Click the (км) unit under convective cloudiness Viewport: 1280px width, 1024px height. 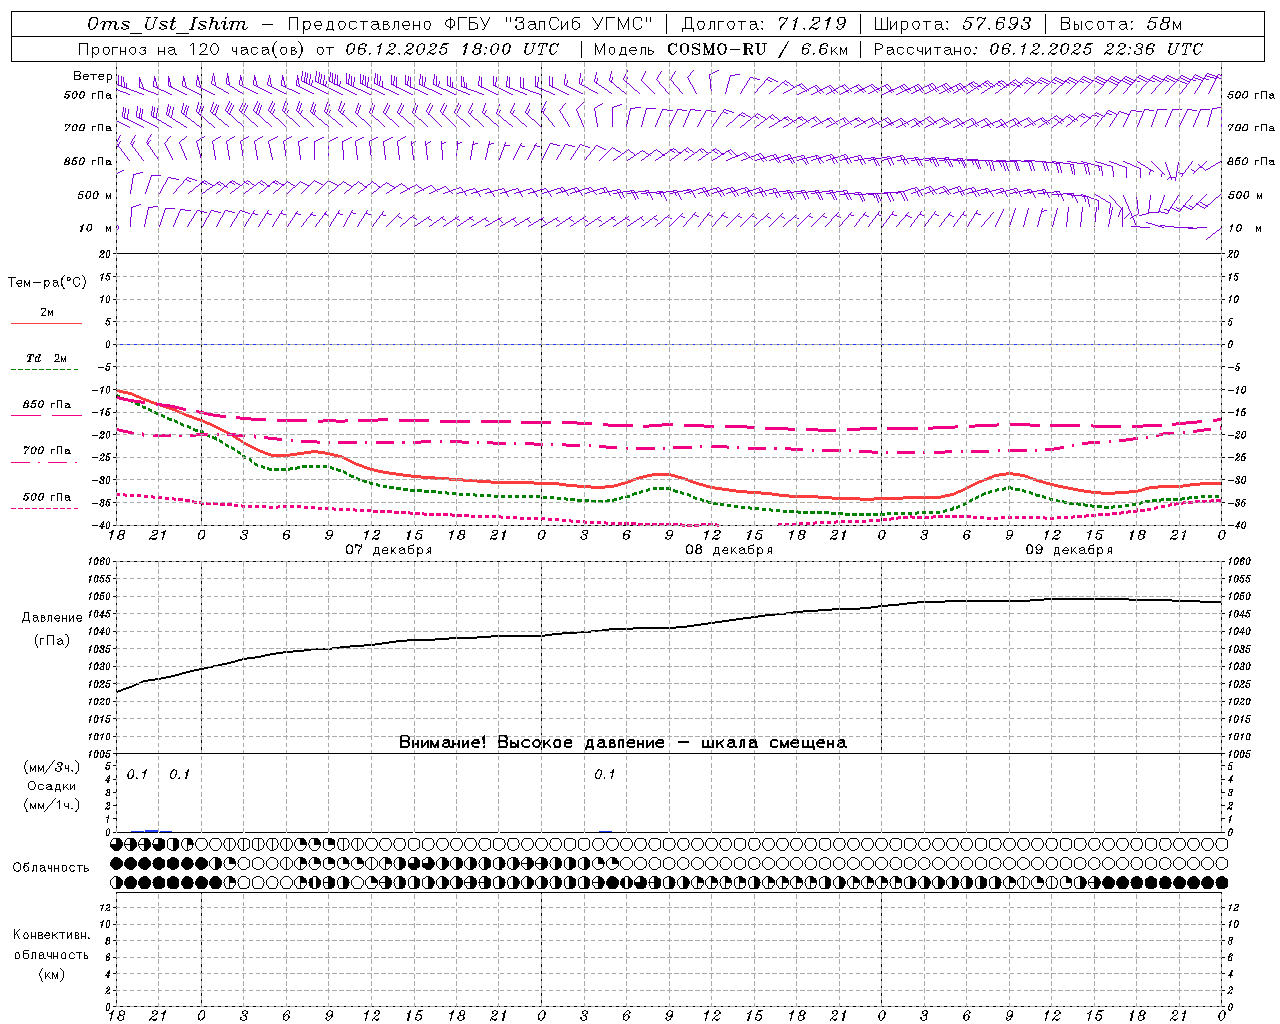click(51, 974)
